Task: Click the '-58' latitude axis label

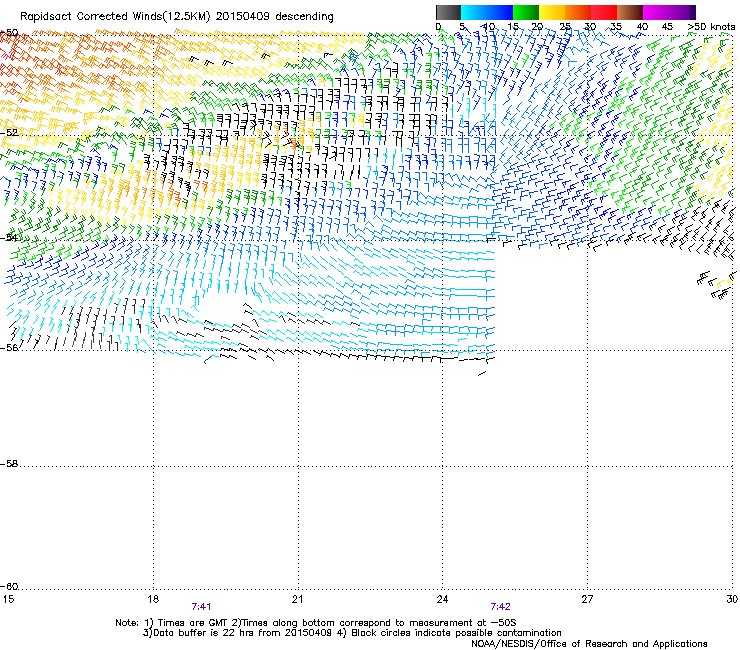Action: click(9, 464)
